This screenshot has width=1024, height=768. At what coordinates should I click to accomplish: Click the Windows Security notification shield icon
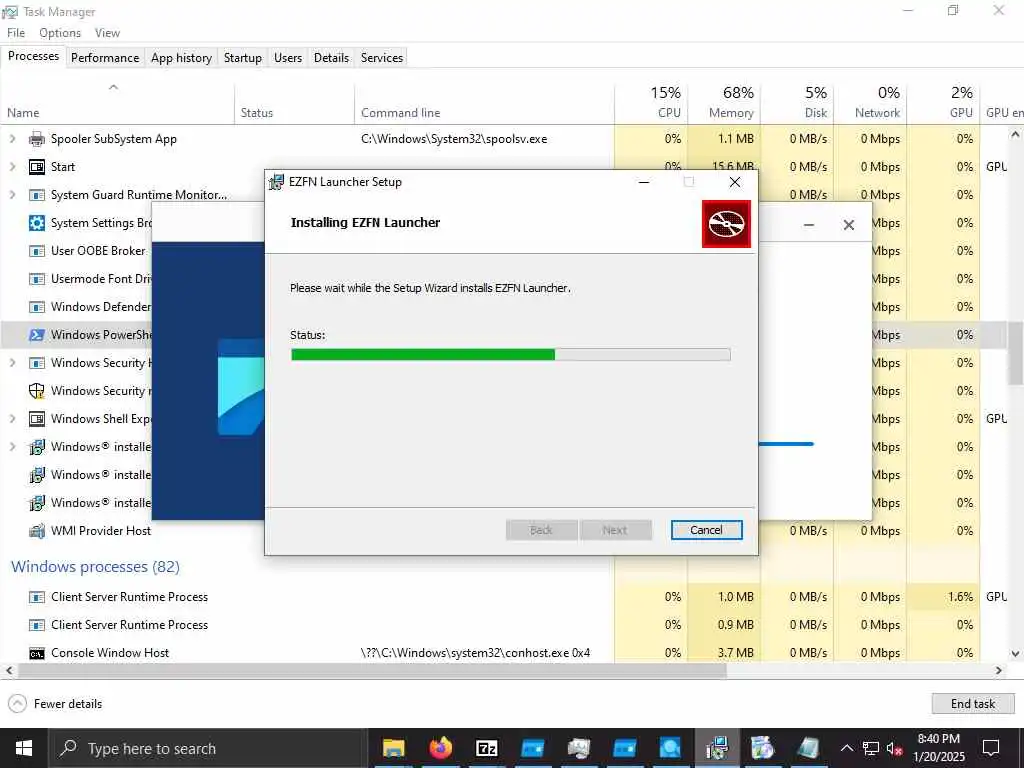click(x=37, y=391)
